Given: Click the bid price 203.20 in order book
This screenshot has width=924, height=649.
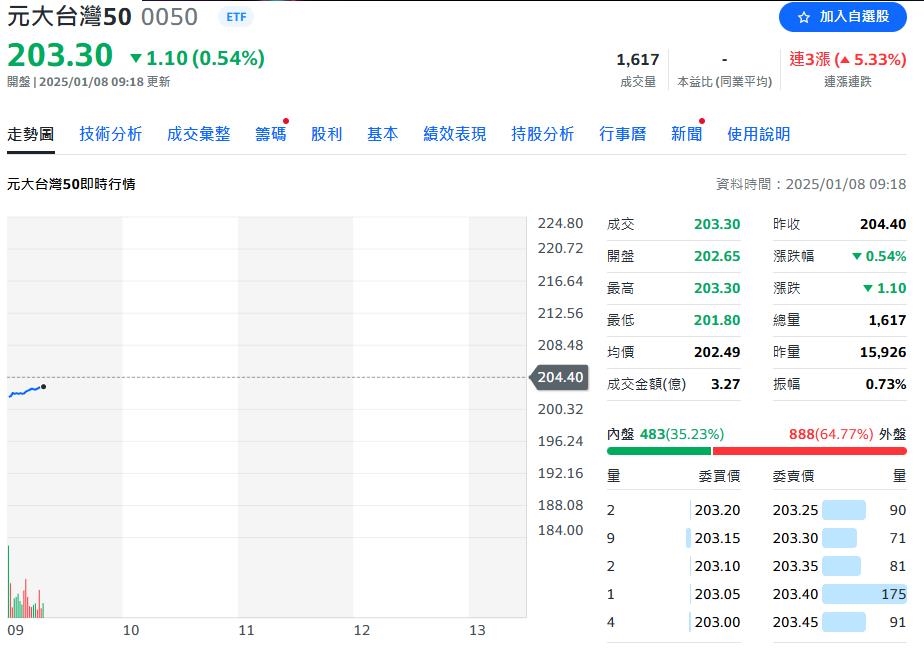Looking at the screenshot, I should tap(719, 510).
